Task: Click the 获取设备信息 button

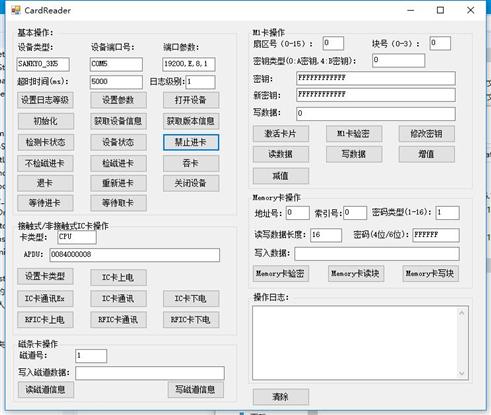Action: [118, 121]
